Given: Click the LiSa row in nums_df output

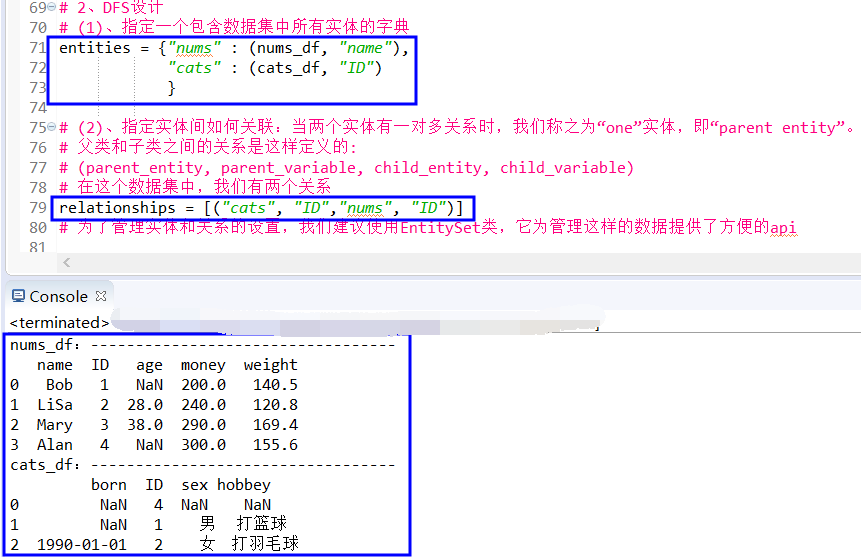Looking at the screenshot, I should pos(154,405).
